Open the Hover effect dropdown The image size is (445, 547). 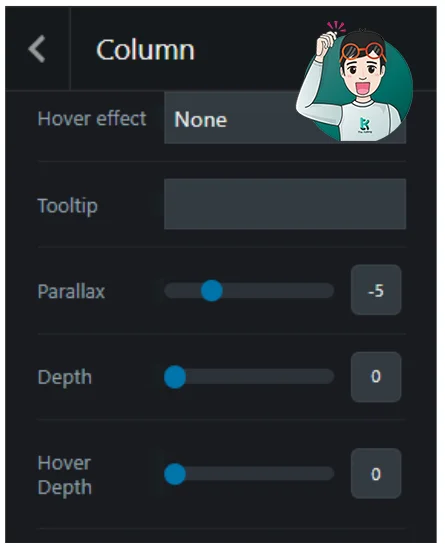285,118
